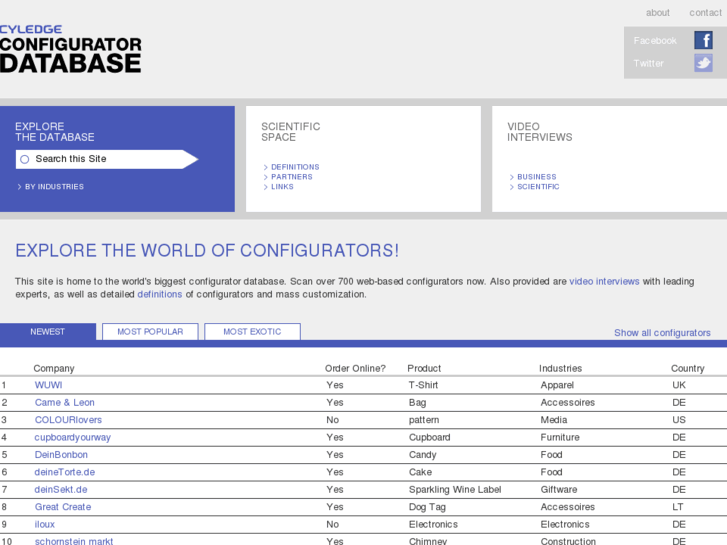Image resolution: width=727 pixels, height=545 pixels.
Task: Click the Product column header
Action: pyautogui.click(x=424, y=368)
